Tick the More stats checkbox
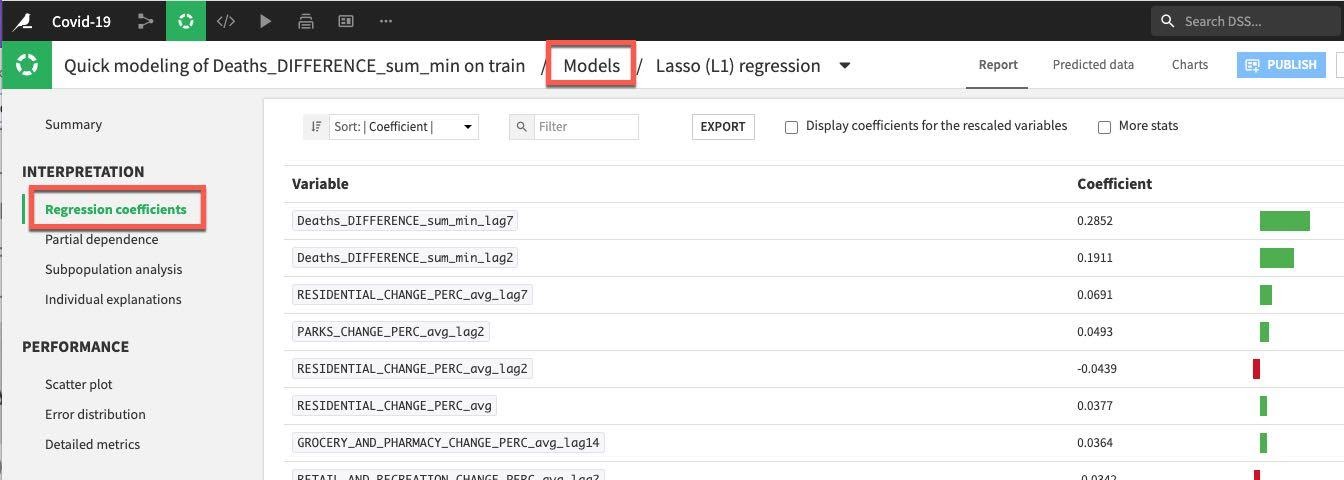 point(1104,127)
